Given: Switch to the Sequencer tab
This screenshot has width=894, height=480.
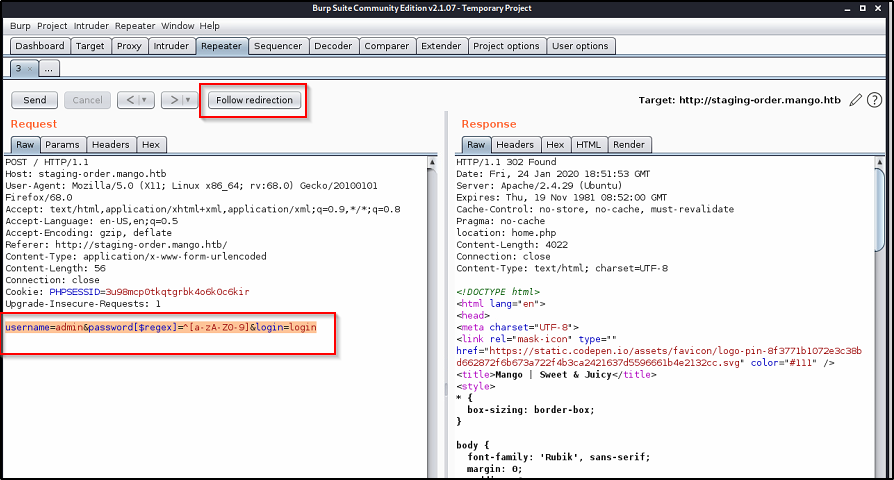Looking at the screenshot, I should (278, 46).
